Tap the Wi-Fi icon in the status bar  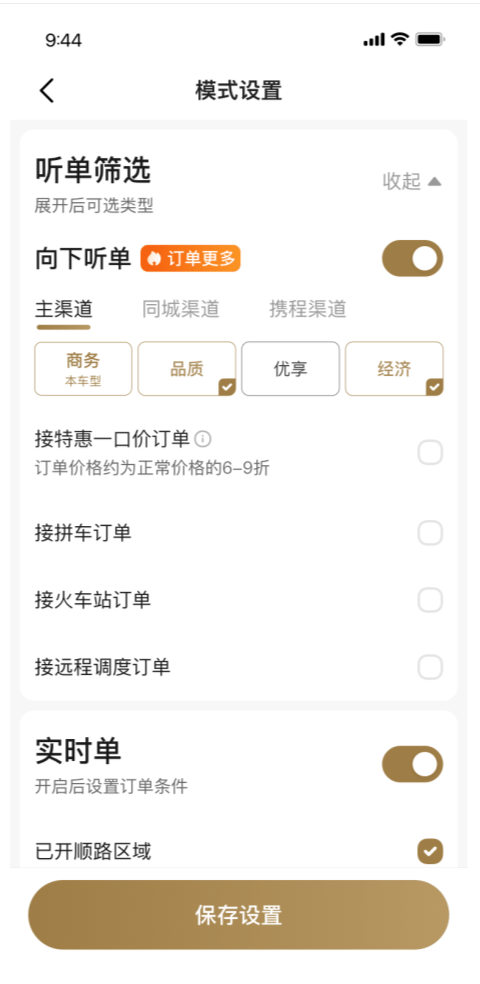pos(400,40)
